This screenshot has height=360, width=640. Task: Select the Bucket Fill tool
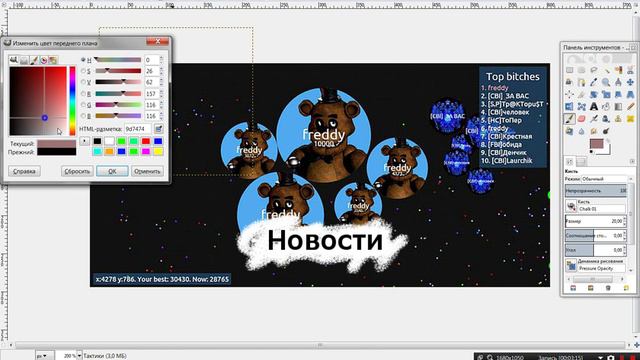click(x=606, y=107)
